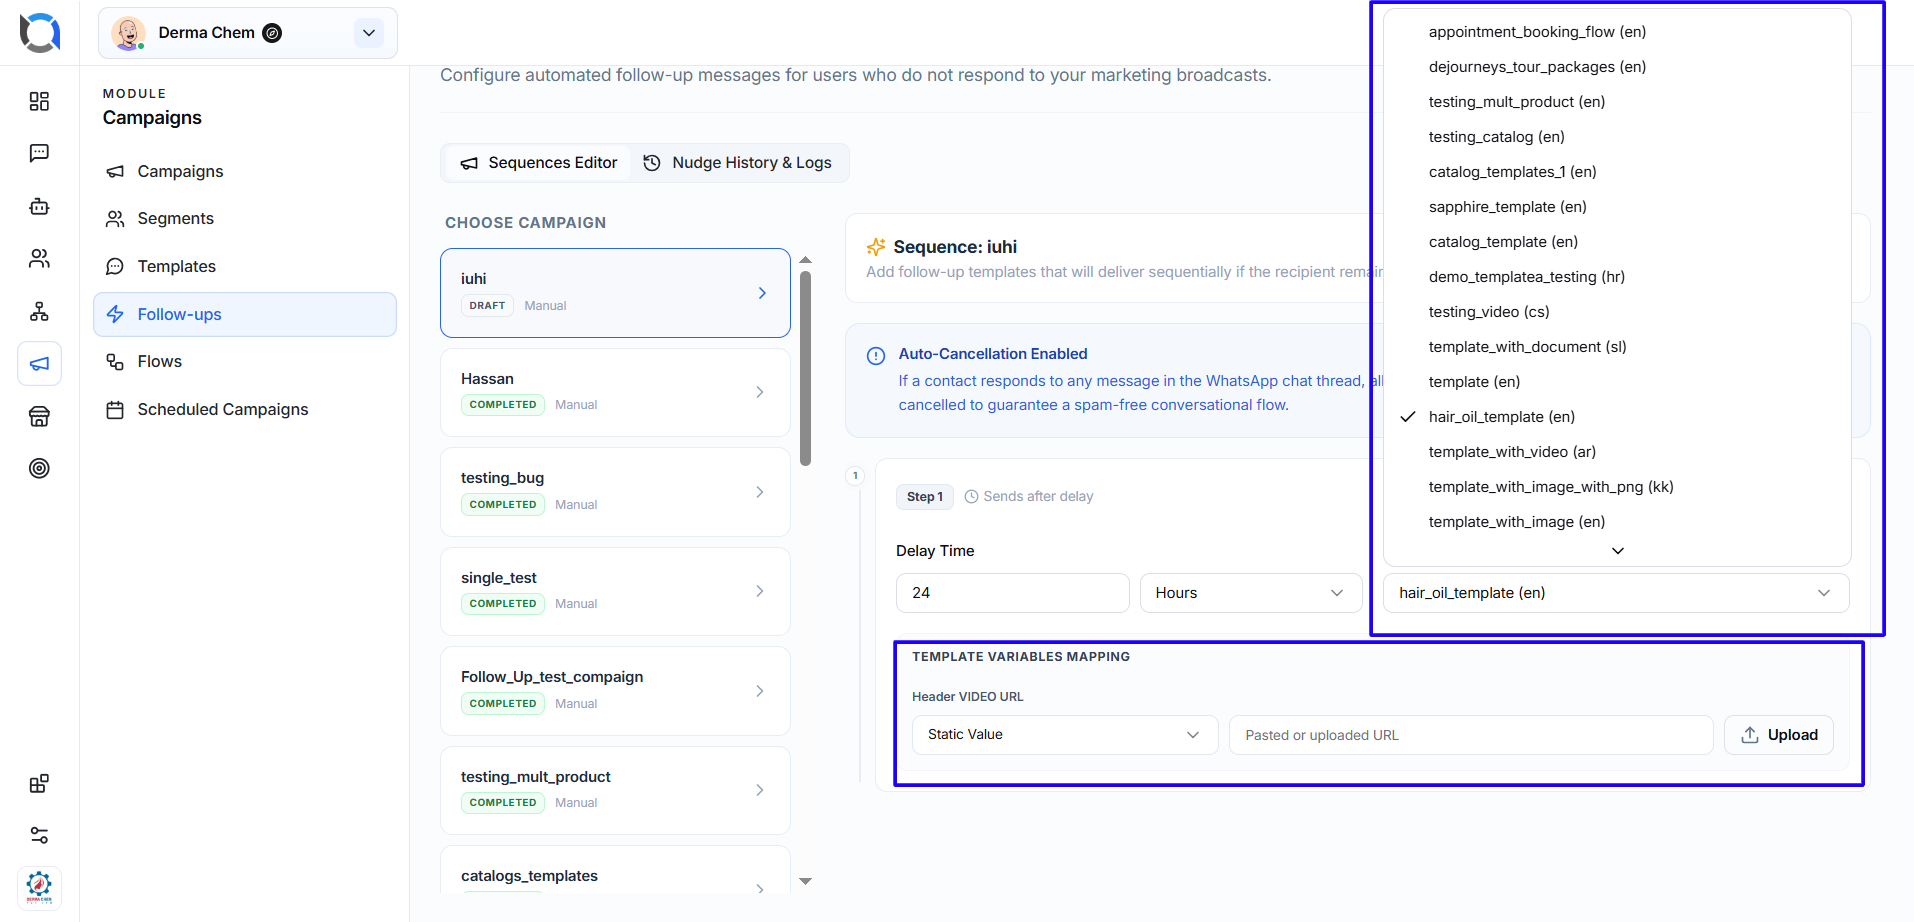
Task: Open Templates in module menu
Action: pyautogui.click(x=245, y=266)
